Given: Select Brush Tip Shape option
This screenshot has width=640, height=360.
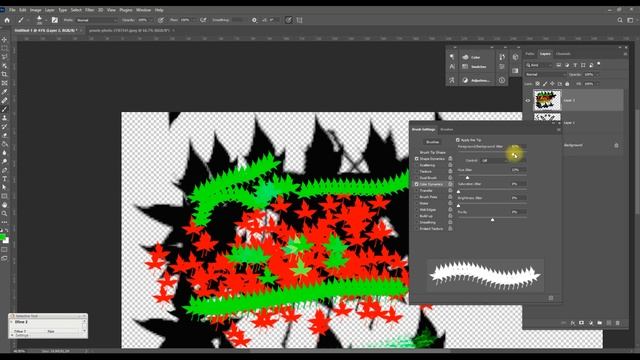Looking at the screenshot, I should [433, 153].
